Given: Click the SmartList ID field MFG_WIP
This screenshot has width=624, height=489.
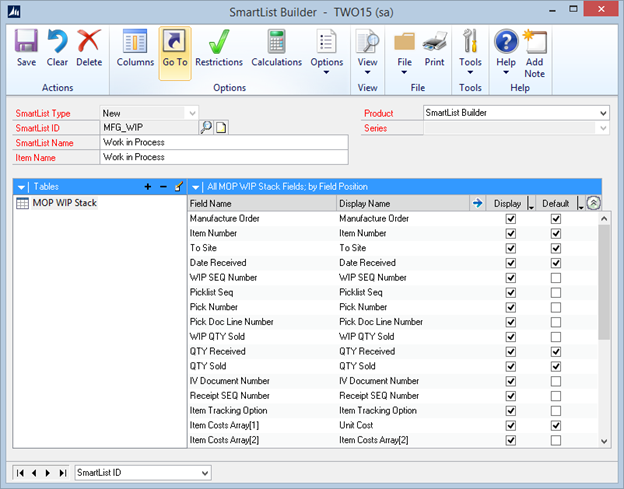Looking at the screenshot, I should 149,127.
